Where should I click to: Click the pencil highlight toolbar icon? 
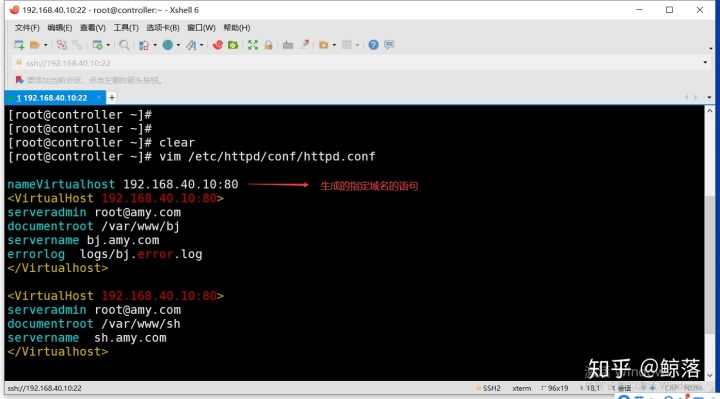click(304, 45)
